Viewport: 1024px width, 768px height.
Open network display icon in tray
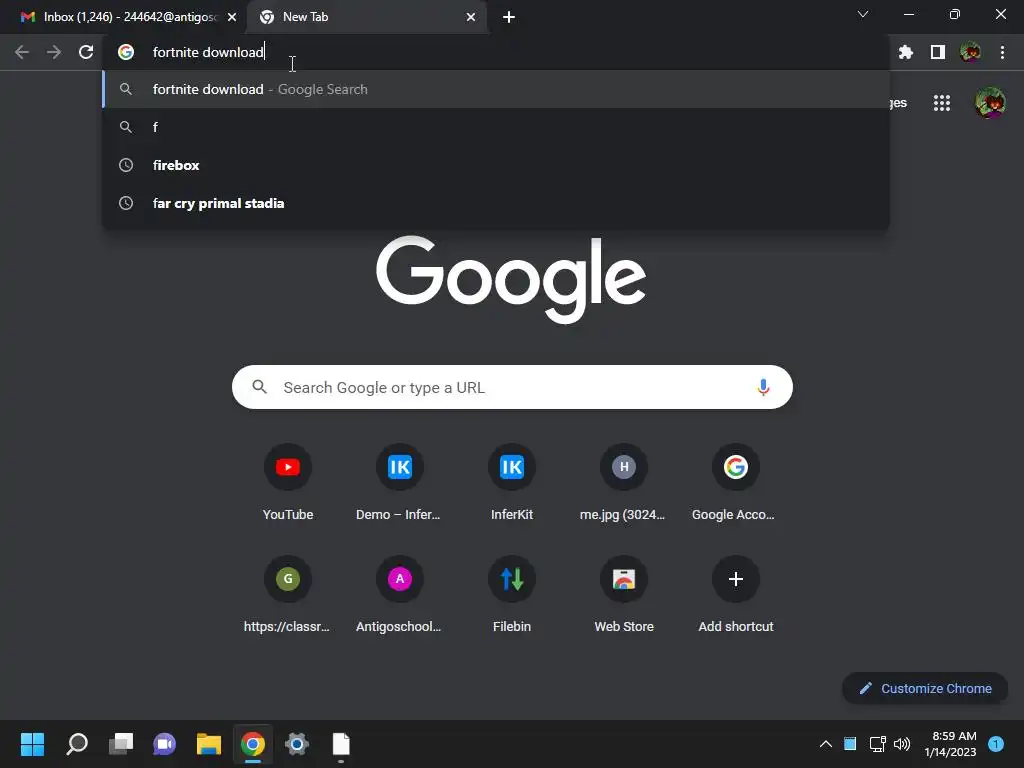[877, 744]
